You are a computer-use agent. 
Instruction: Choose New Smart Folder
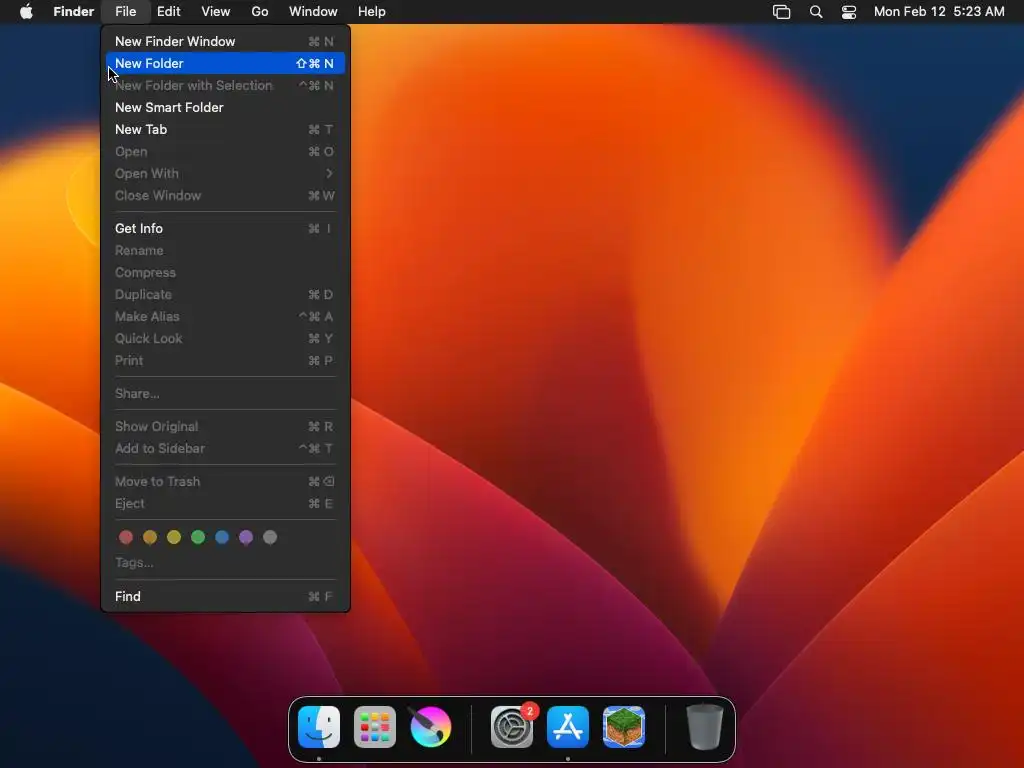[x=225, y=107]
